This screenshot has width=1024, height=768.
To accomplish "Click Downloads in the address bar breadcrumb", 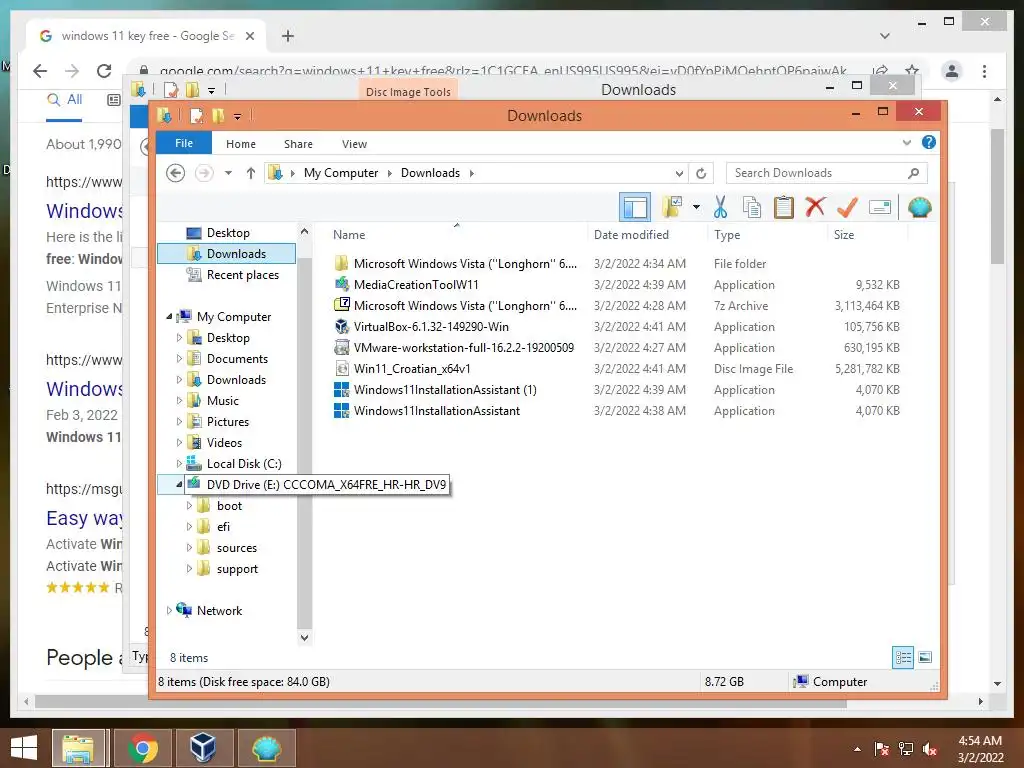I will click(430, 173).
